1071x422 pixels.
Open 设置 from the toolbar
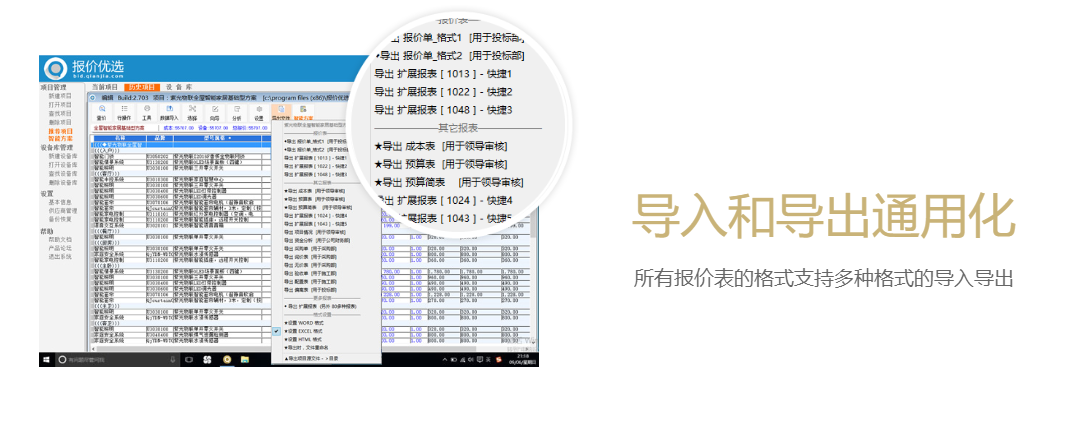pyautogui.click(x=258, y=112)
